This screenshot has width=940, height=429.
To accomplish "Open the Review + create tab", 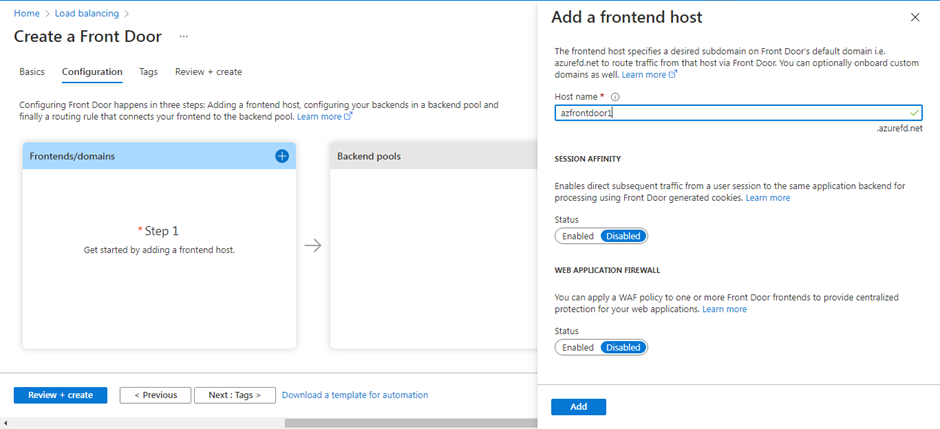I will [209, 72].
